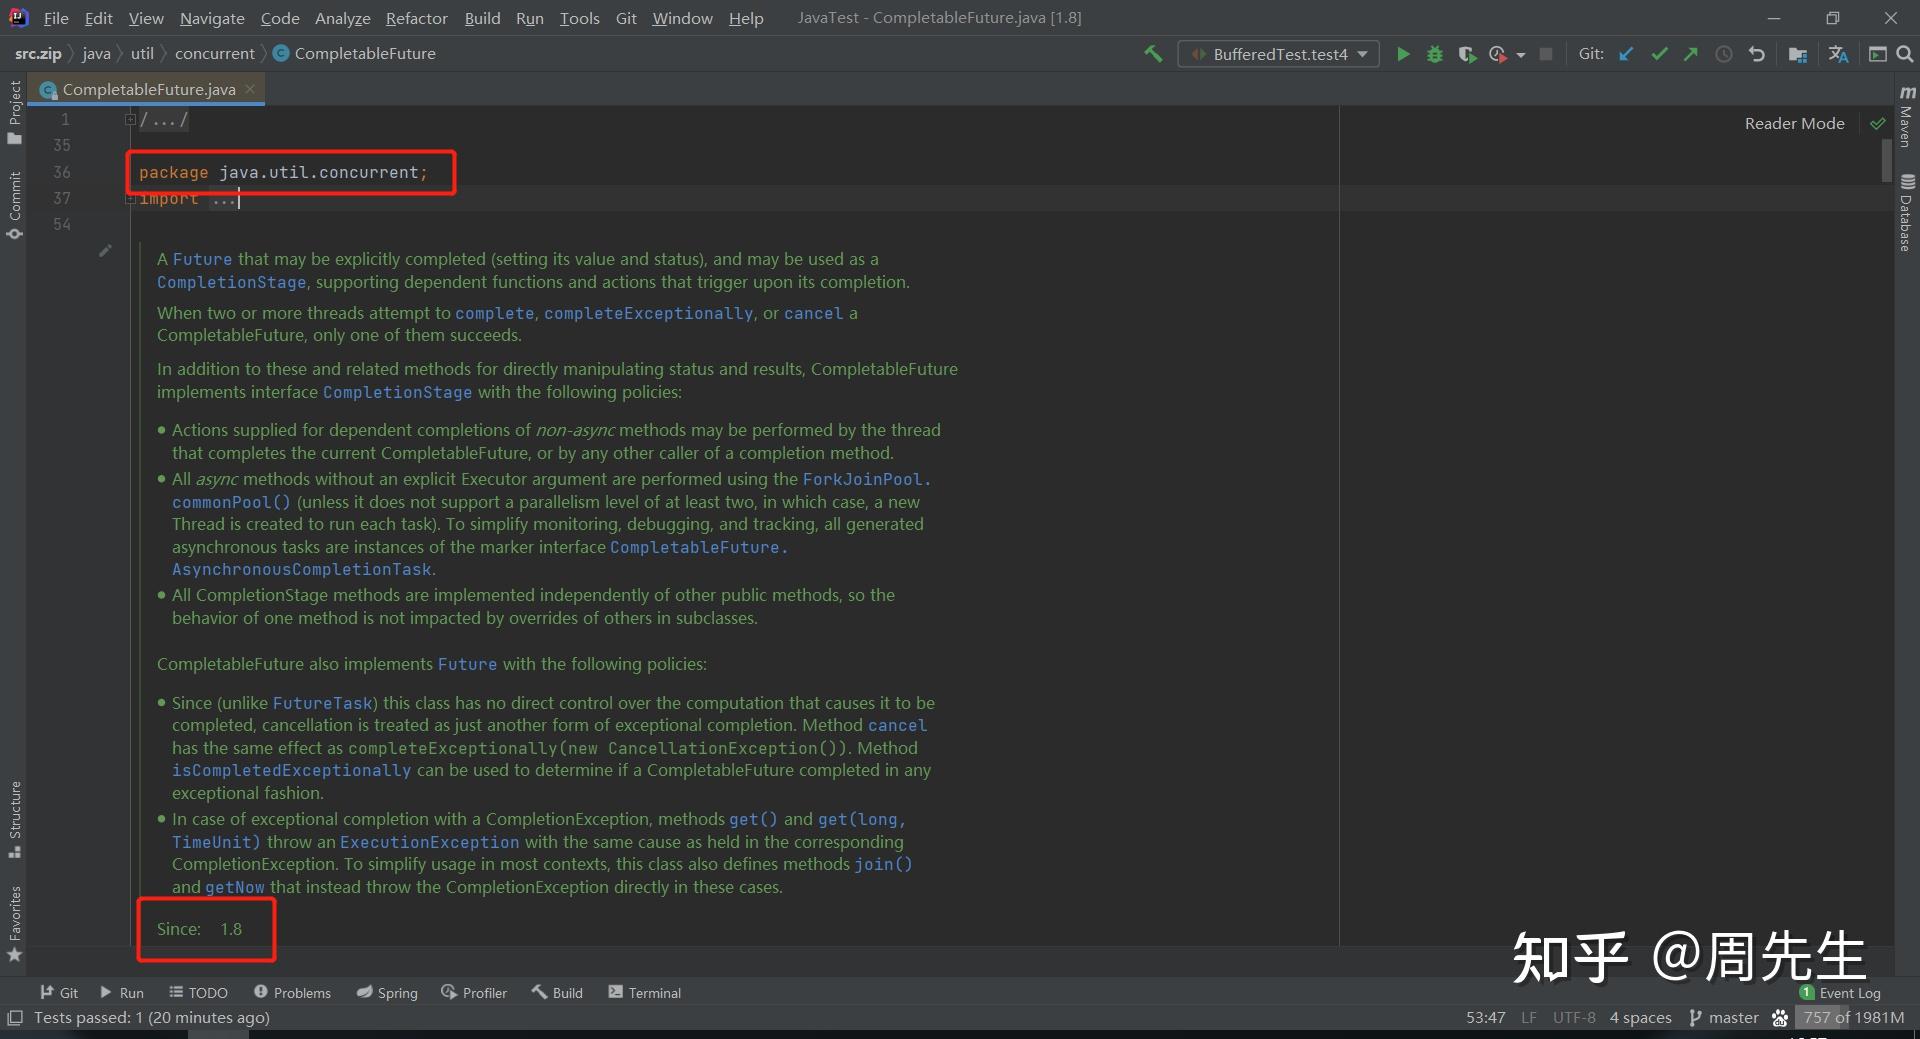Click CompletableFuture in the navigation breadcrumb
The height and width of the screenshot is (1039, 1920).
(x=354, y=53)
